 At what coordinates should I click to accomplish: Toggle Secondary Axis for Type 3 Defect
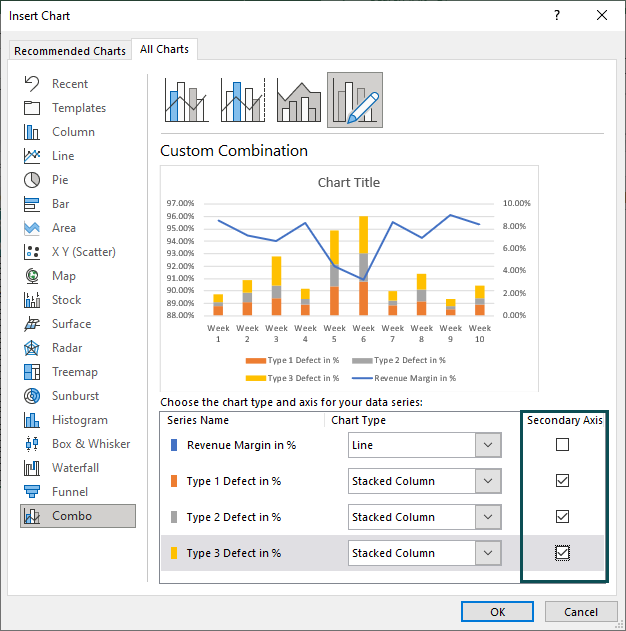[x=562, y=553]
